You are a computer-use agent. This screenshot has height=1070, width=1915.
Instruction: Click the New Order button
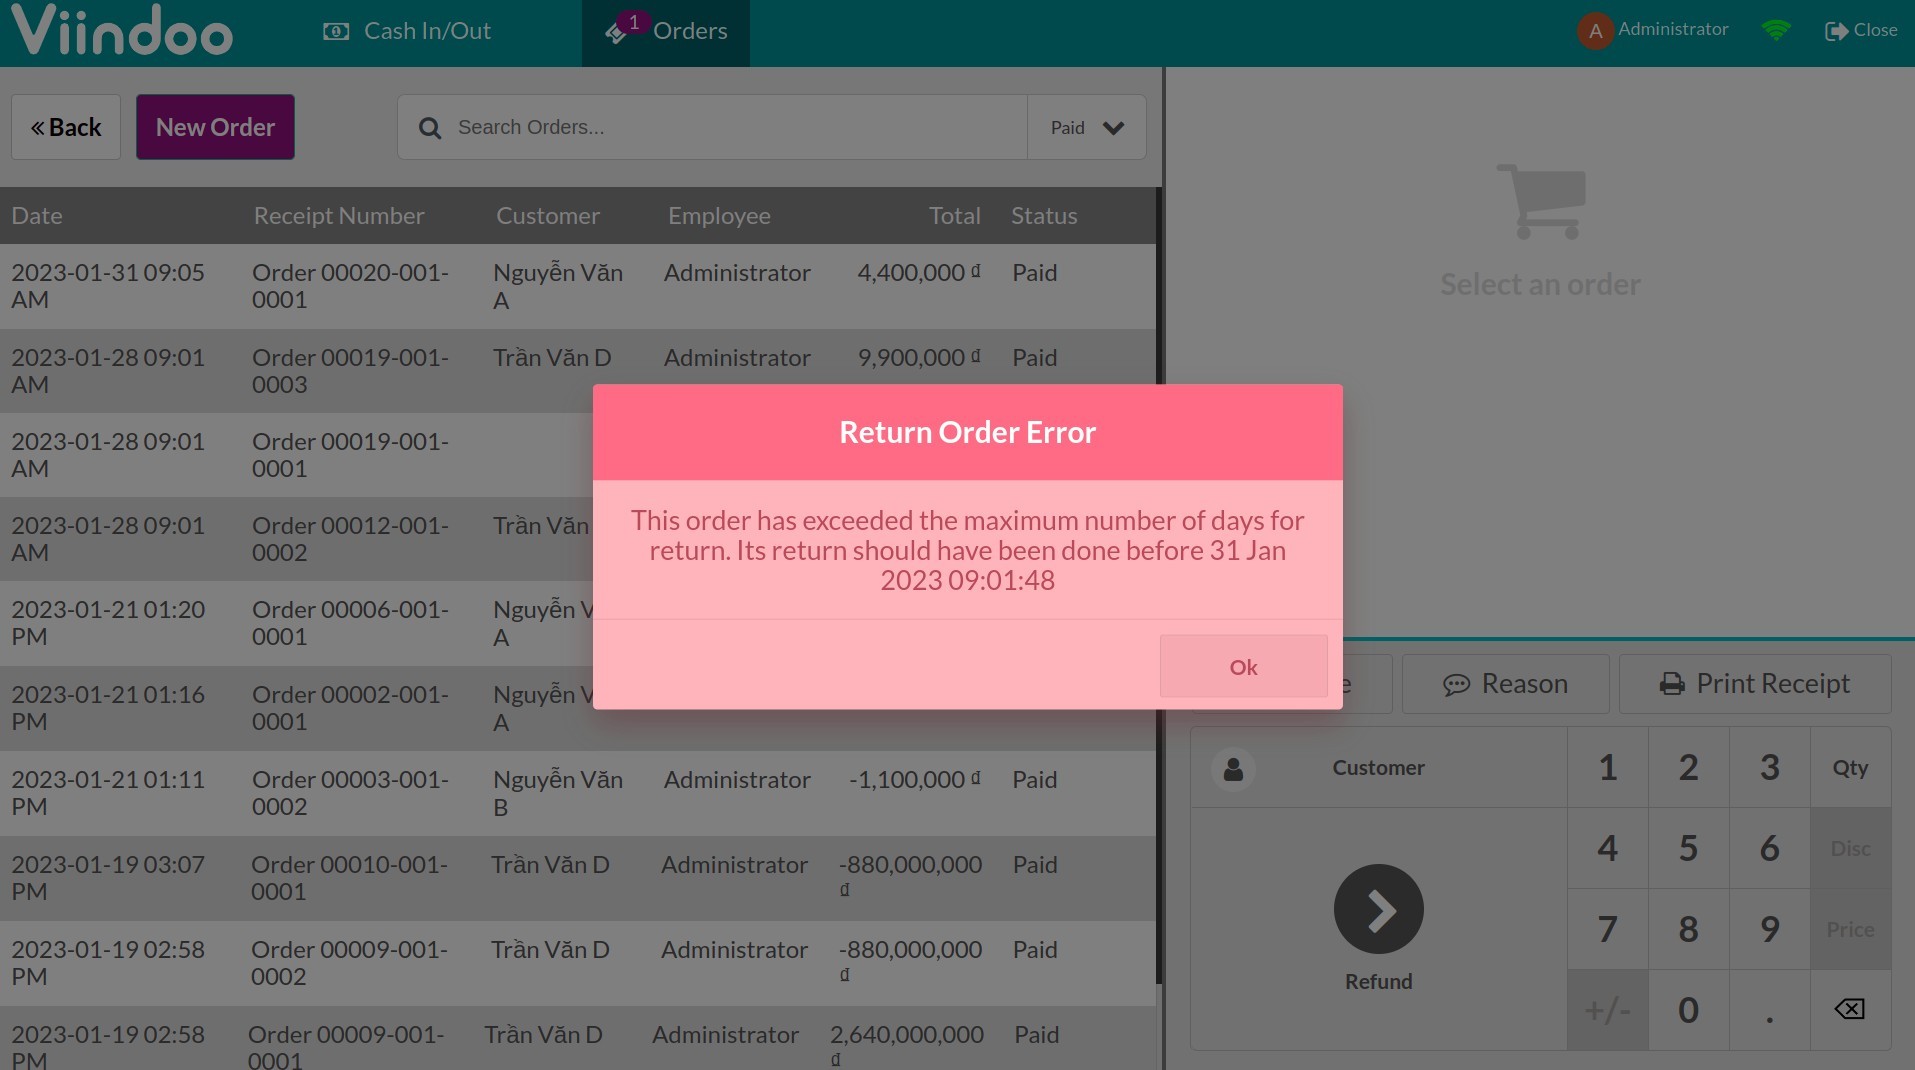[215, 127]
